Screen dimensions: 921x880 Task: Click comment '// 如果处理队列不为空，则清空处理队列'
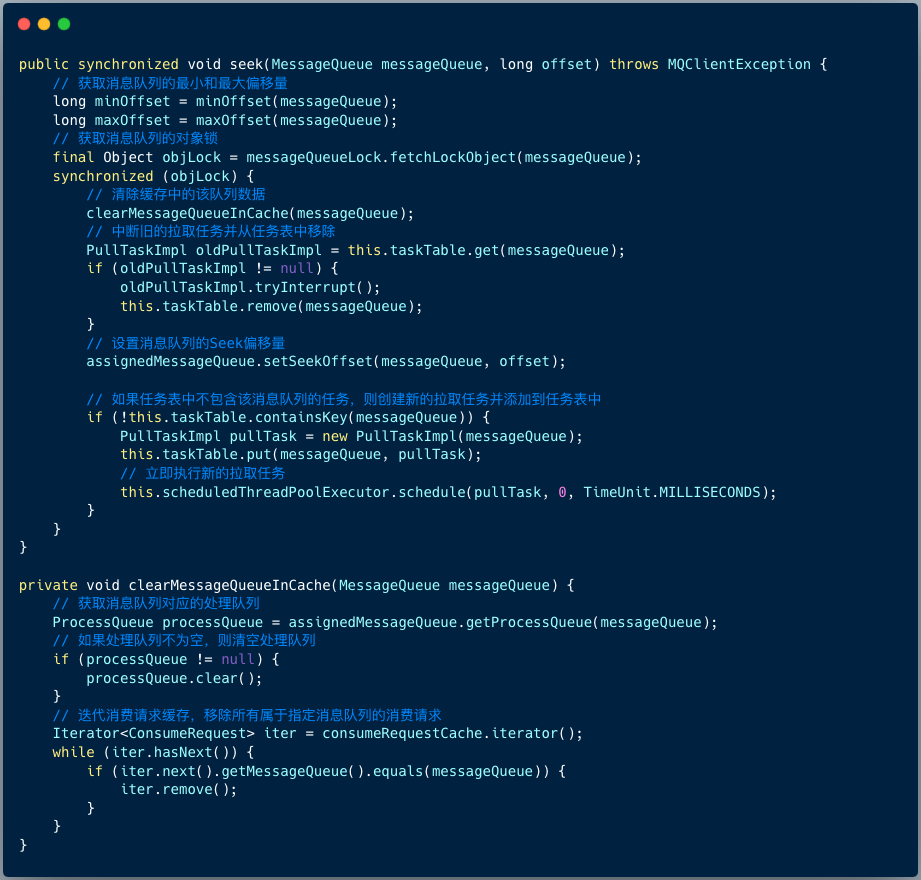[x=184, y=641]
